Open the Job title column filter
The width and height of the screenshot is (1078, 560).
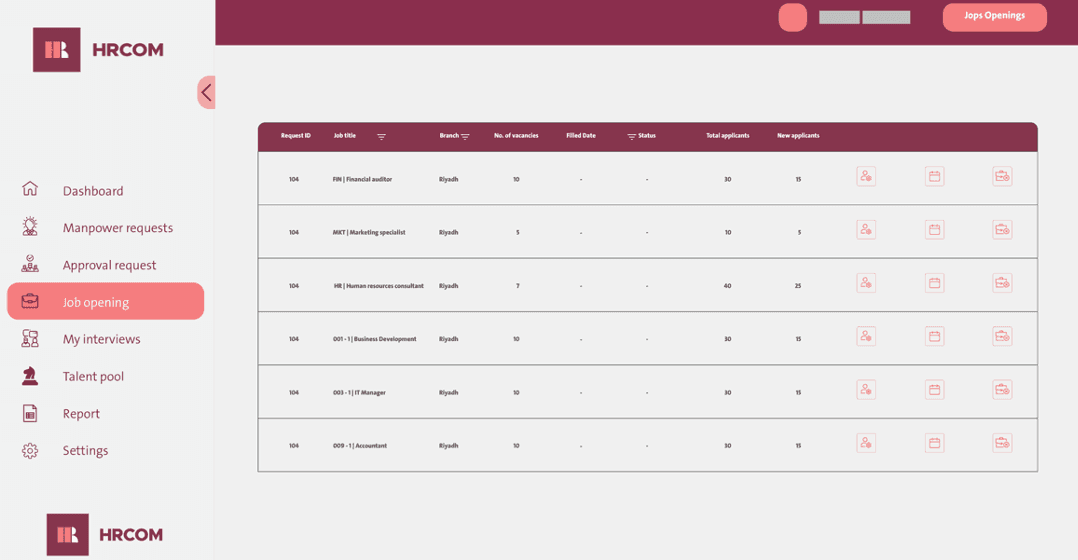[x=381, y=137]
